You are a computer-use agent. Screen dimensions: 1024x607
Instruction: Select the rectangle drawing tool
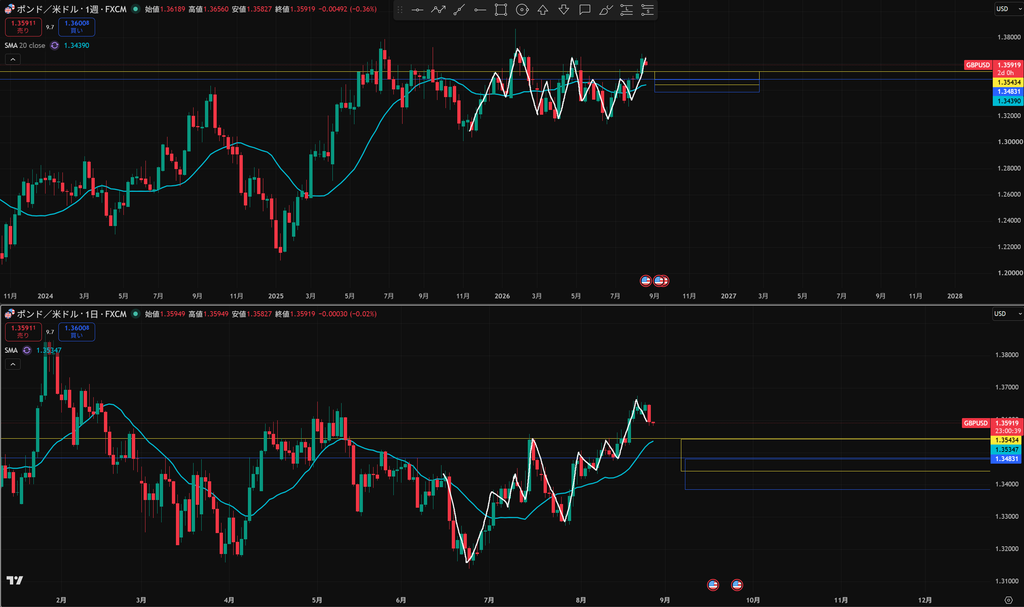point(501,10)
